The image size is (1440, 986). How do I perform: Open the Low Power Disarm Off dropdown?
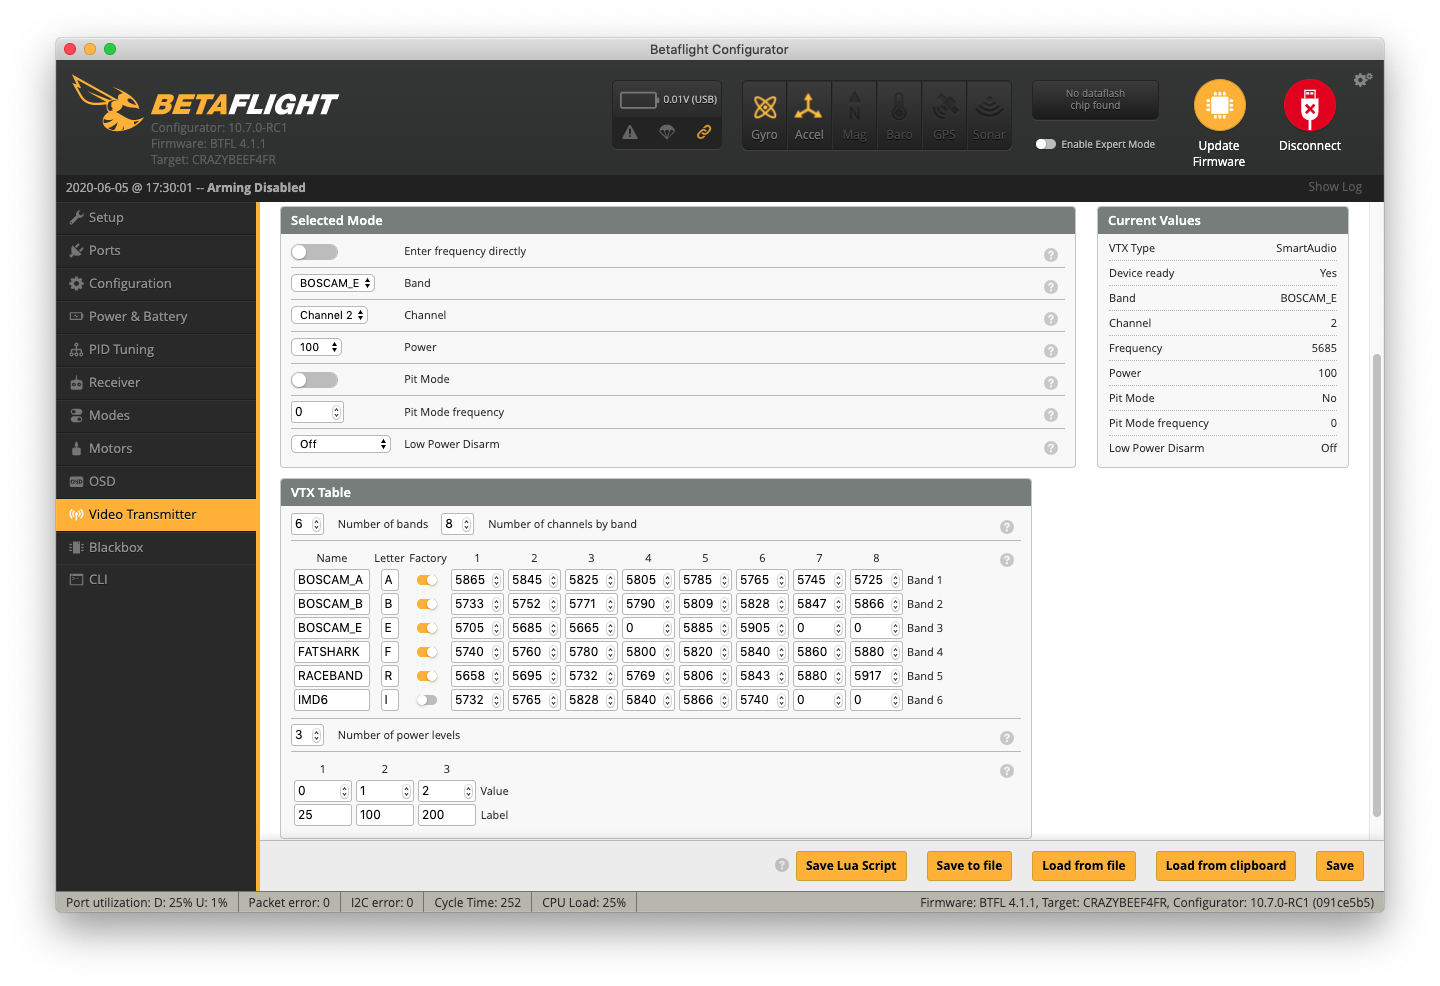(341, 444)
